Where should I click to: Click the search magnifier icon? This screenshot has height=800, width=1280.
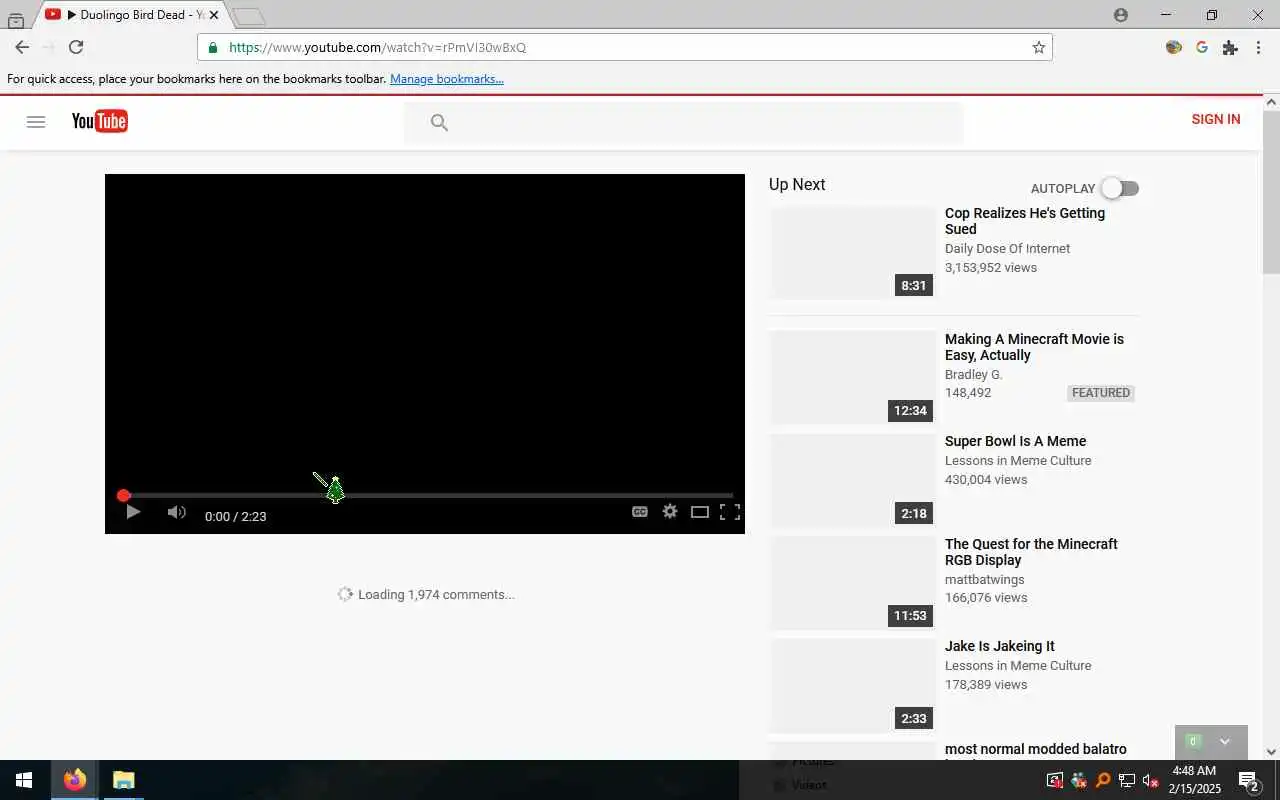pyautogui.click(x=439, y=122)
